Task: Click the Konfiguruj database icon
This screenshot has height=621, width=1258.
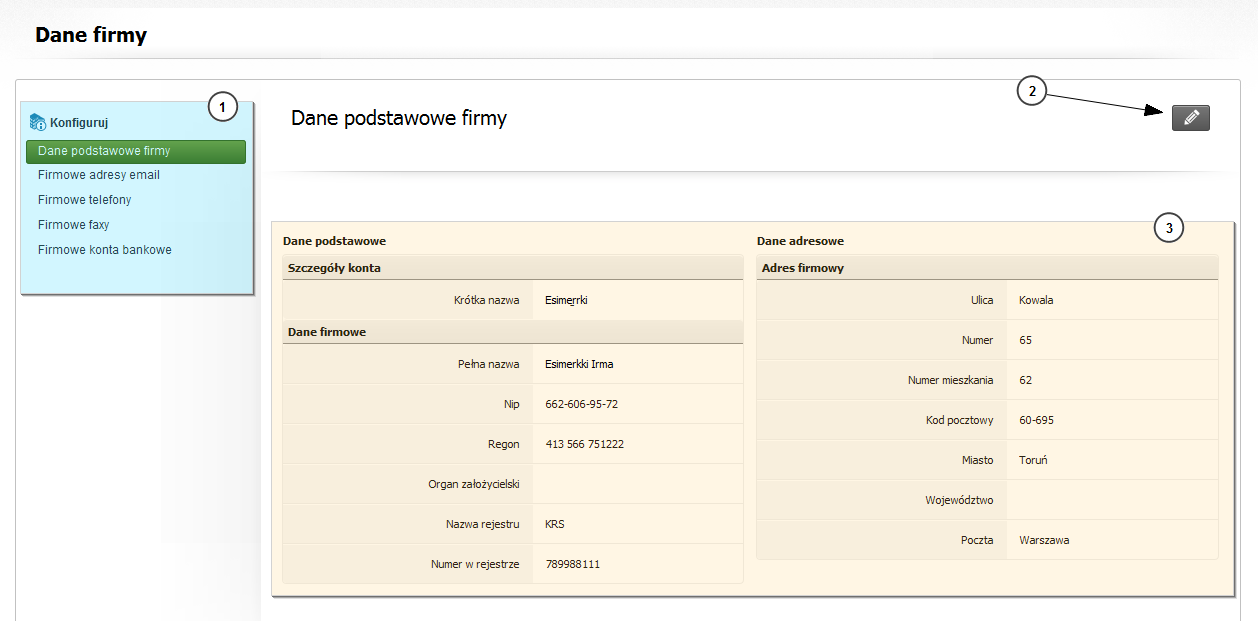Action: 38,122
